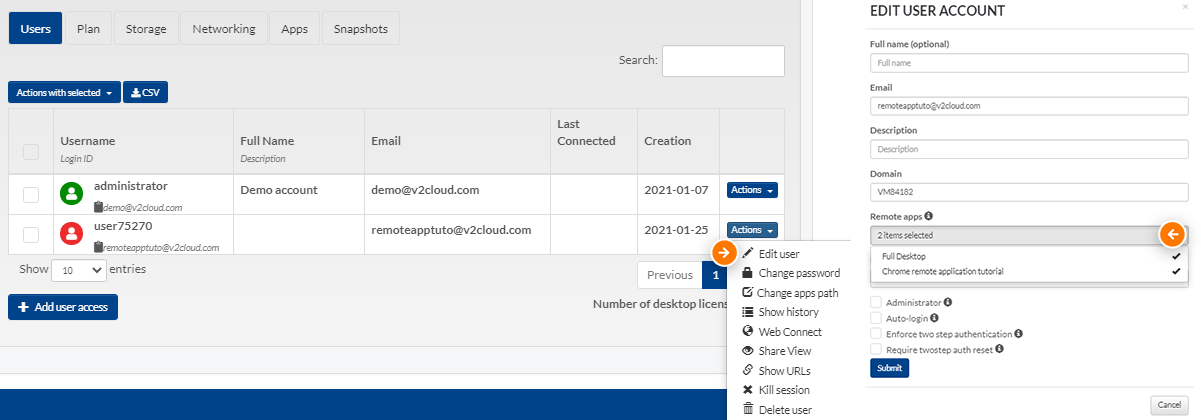This screenshot has width=1201, height=420.
Task: Change the entries per page dropdown
Action: coord(78,270)
